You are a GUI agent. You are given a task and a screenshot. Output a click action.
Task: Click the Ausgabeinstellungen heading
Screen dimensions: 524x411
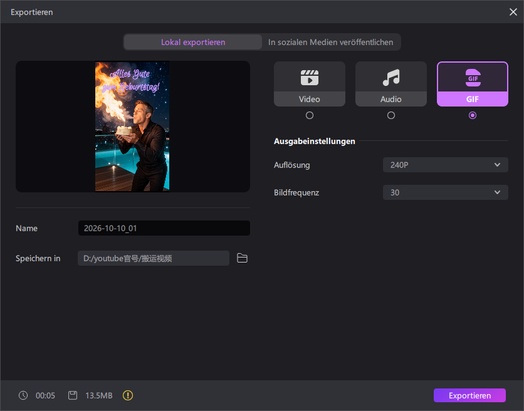pyautogui.click(x=314, y=141)
